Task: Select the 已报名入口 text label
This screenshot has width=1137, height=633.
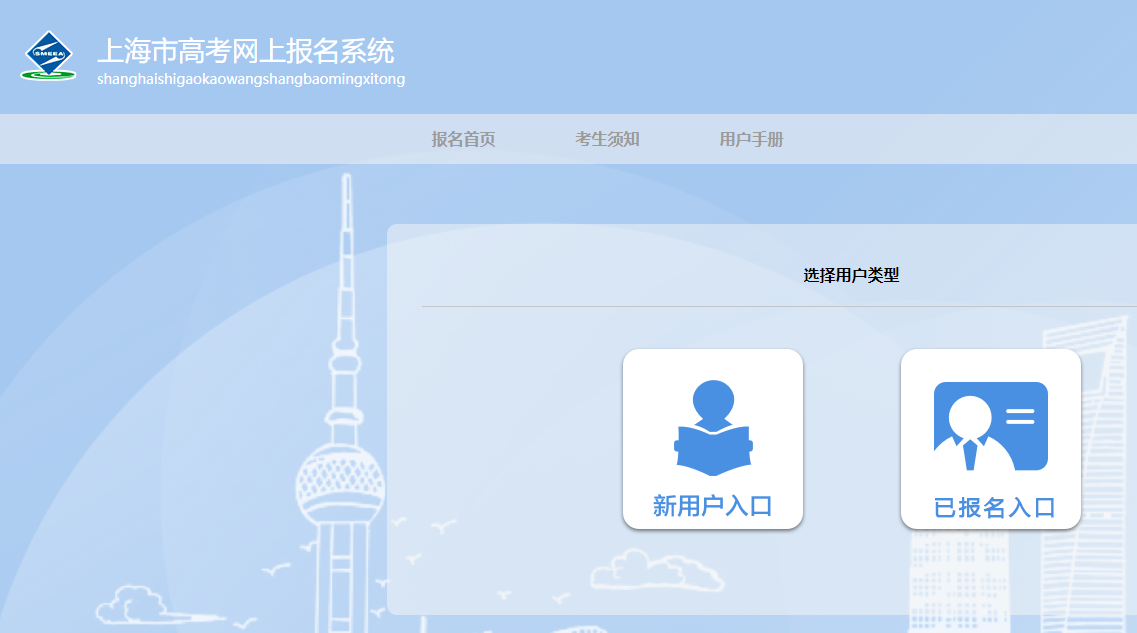Action: pyautogui.click(x=994, y=507)
